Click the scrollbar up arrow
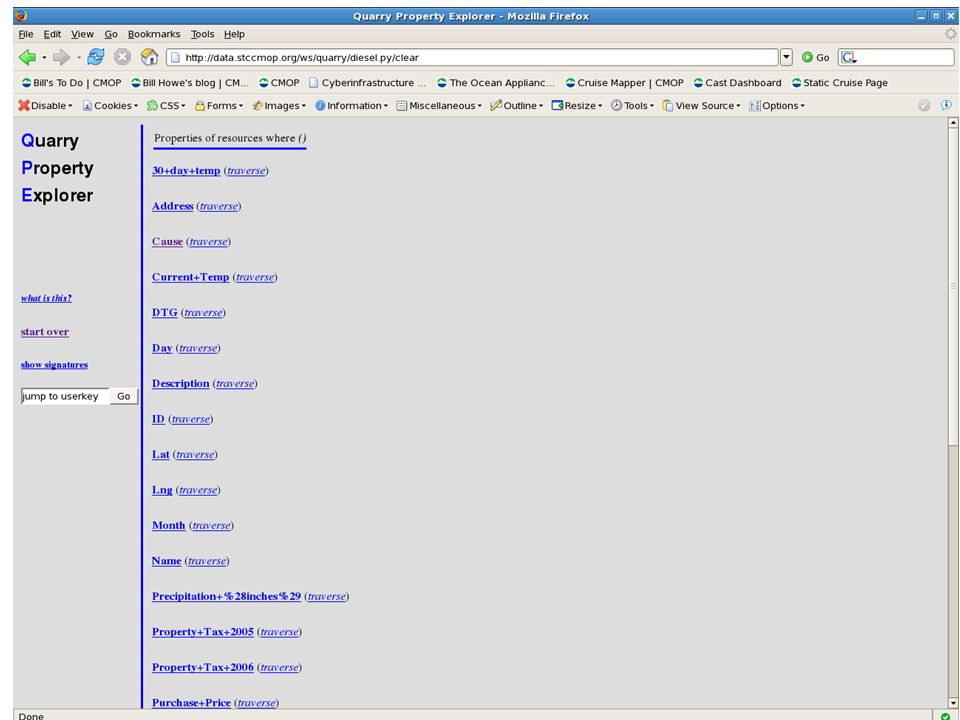Image resolution: width=960 pixels, height=720 pixels. (x=953, y=122)
